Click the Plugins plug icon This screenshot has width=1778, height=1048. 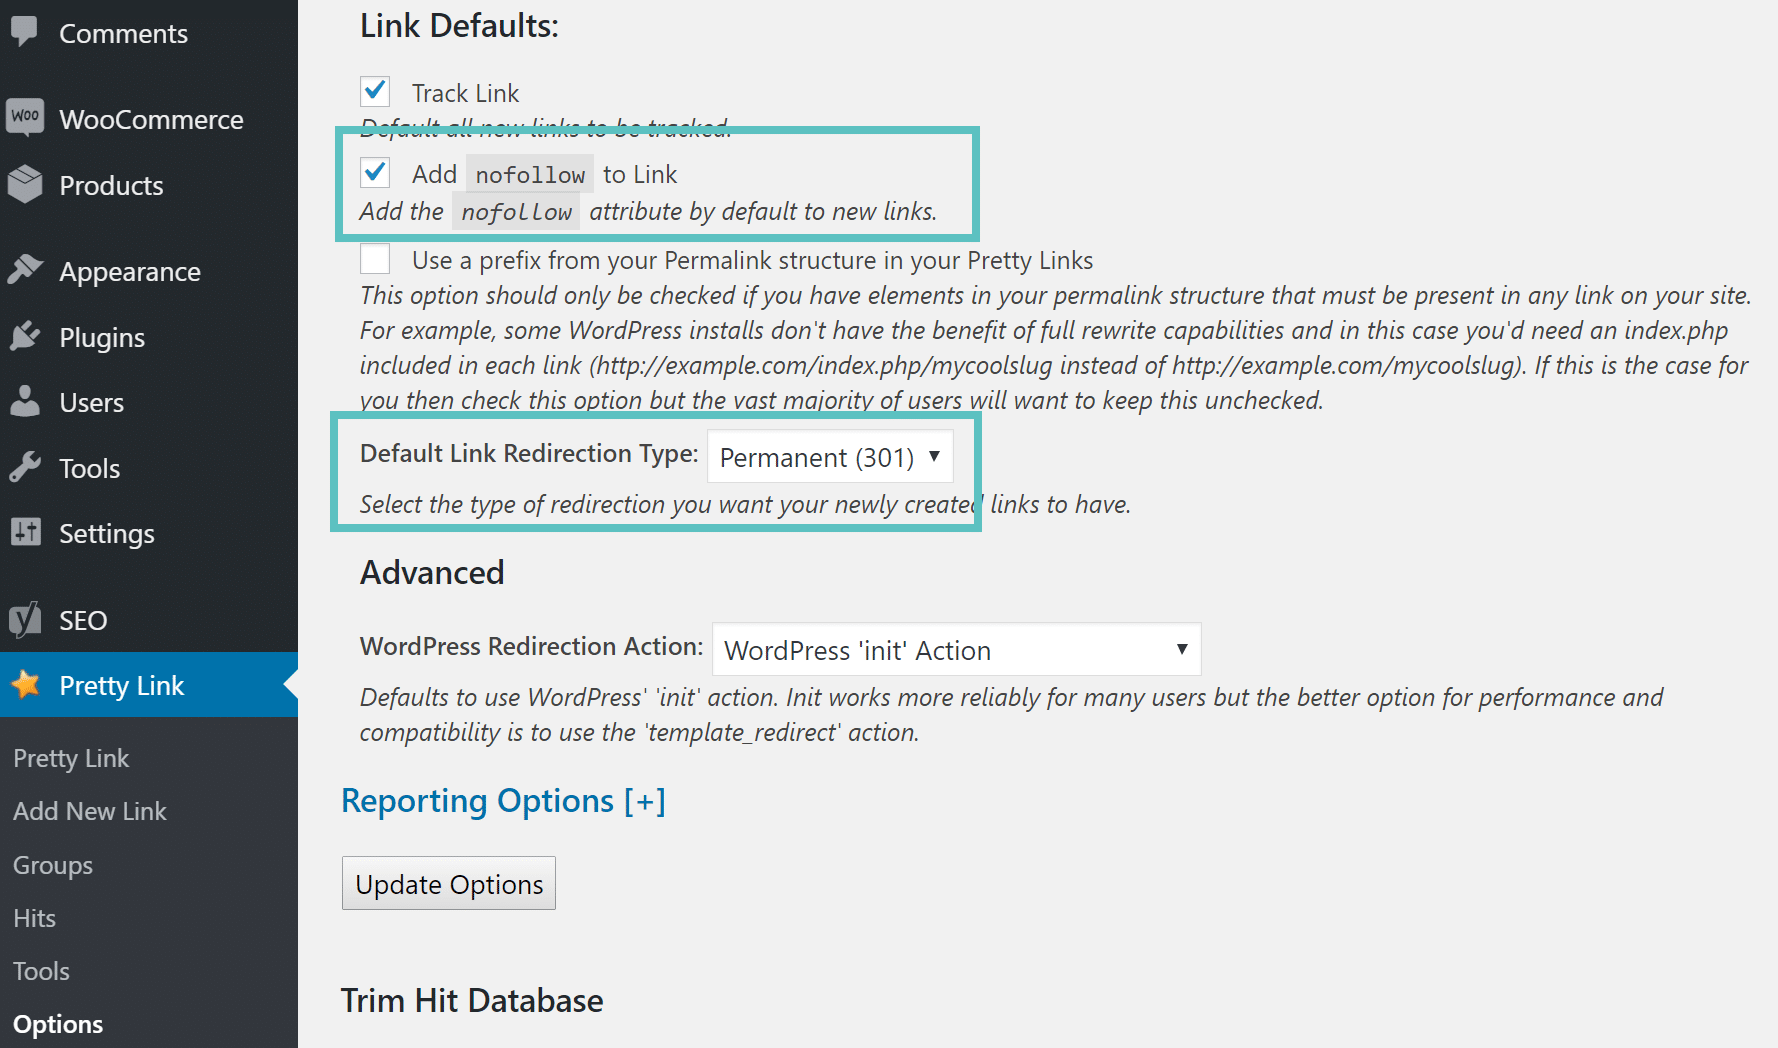[25, 336]
